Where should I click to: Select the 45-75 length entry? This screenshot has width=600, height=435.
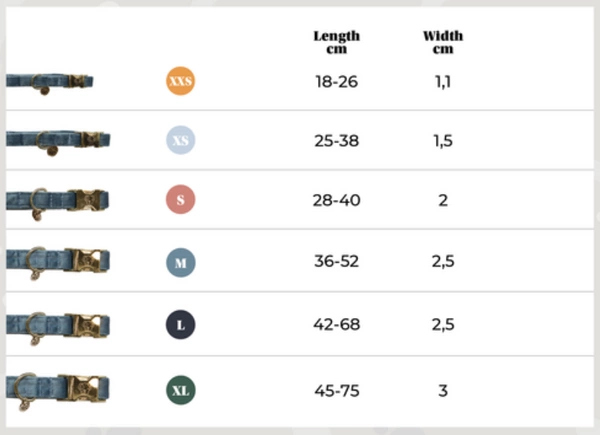[x=336, y=389]
